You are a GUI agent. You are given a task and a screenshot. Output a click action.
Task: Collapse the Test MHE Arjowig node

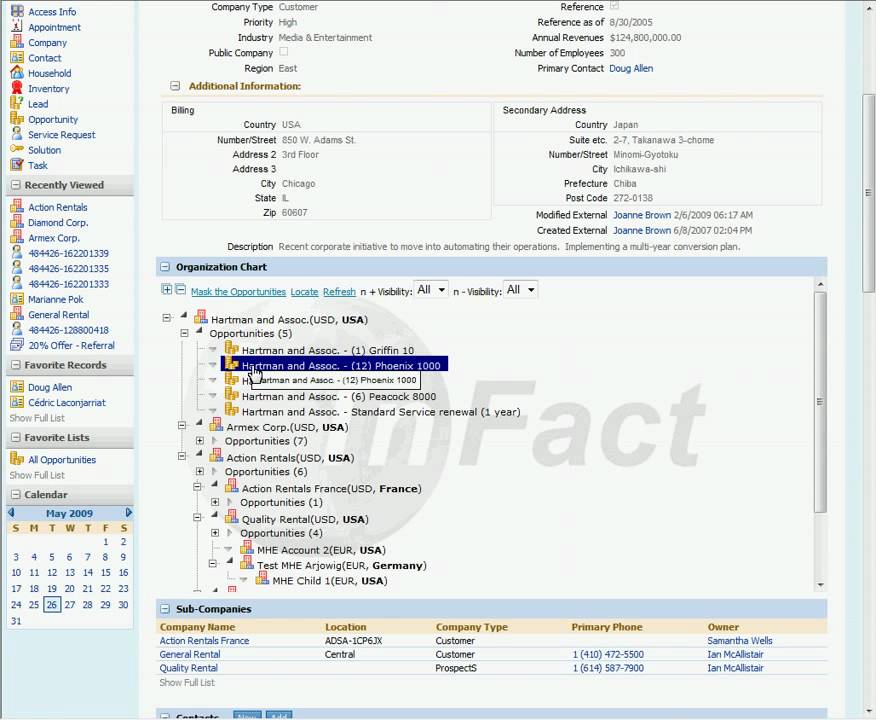(212, 564)
